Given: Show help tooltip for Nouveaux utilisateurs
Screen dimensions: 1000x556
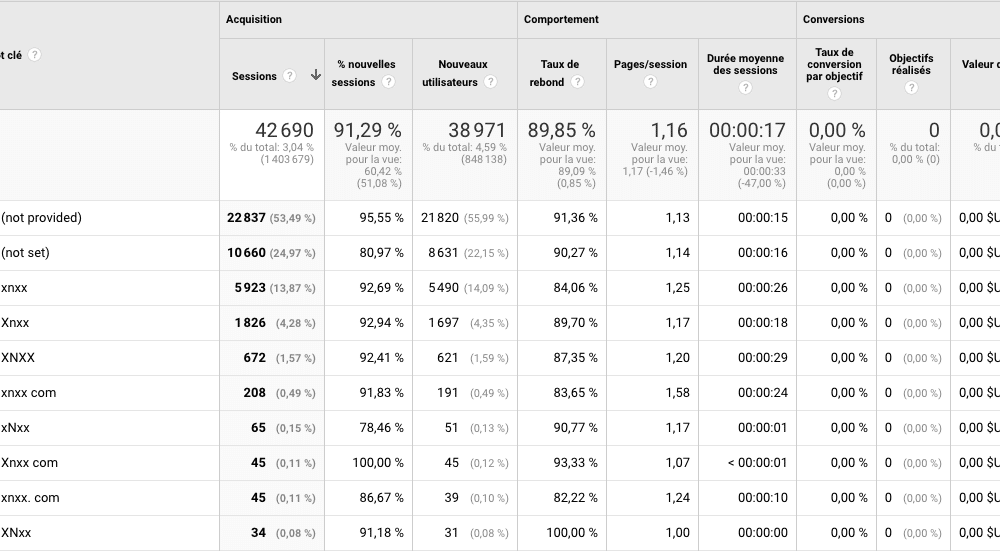Looking at the screenshot, I should pos(490,83).
